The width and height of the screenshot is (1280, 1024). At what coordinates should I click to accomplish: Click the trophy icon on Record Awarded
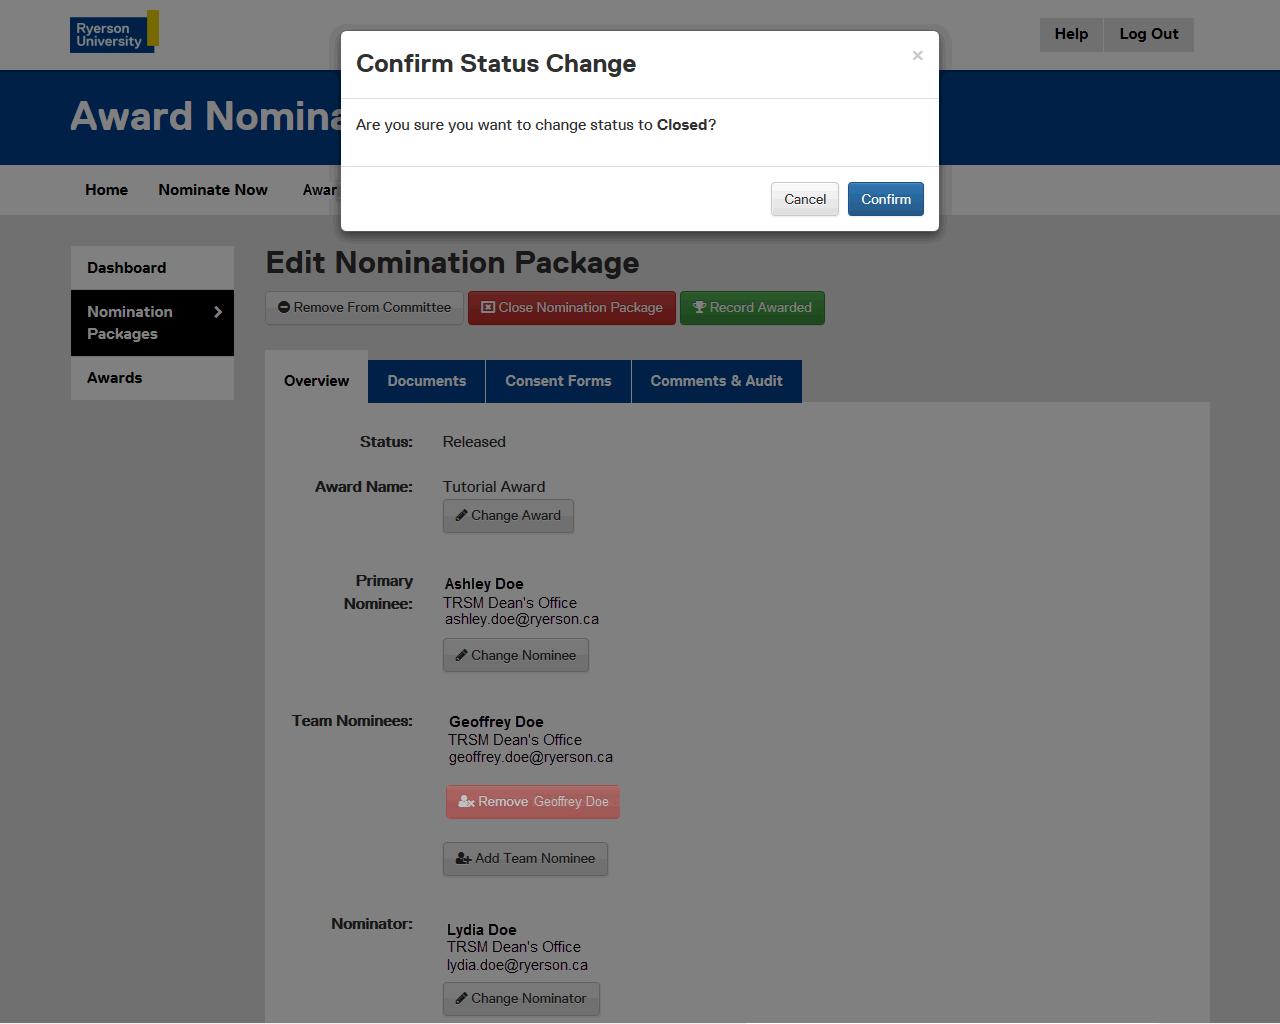click(699, 308)
